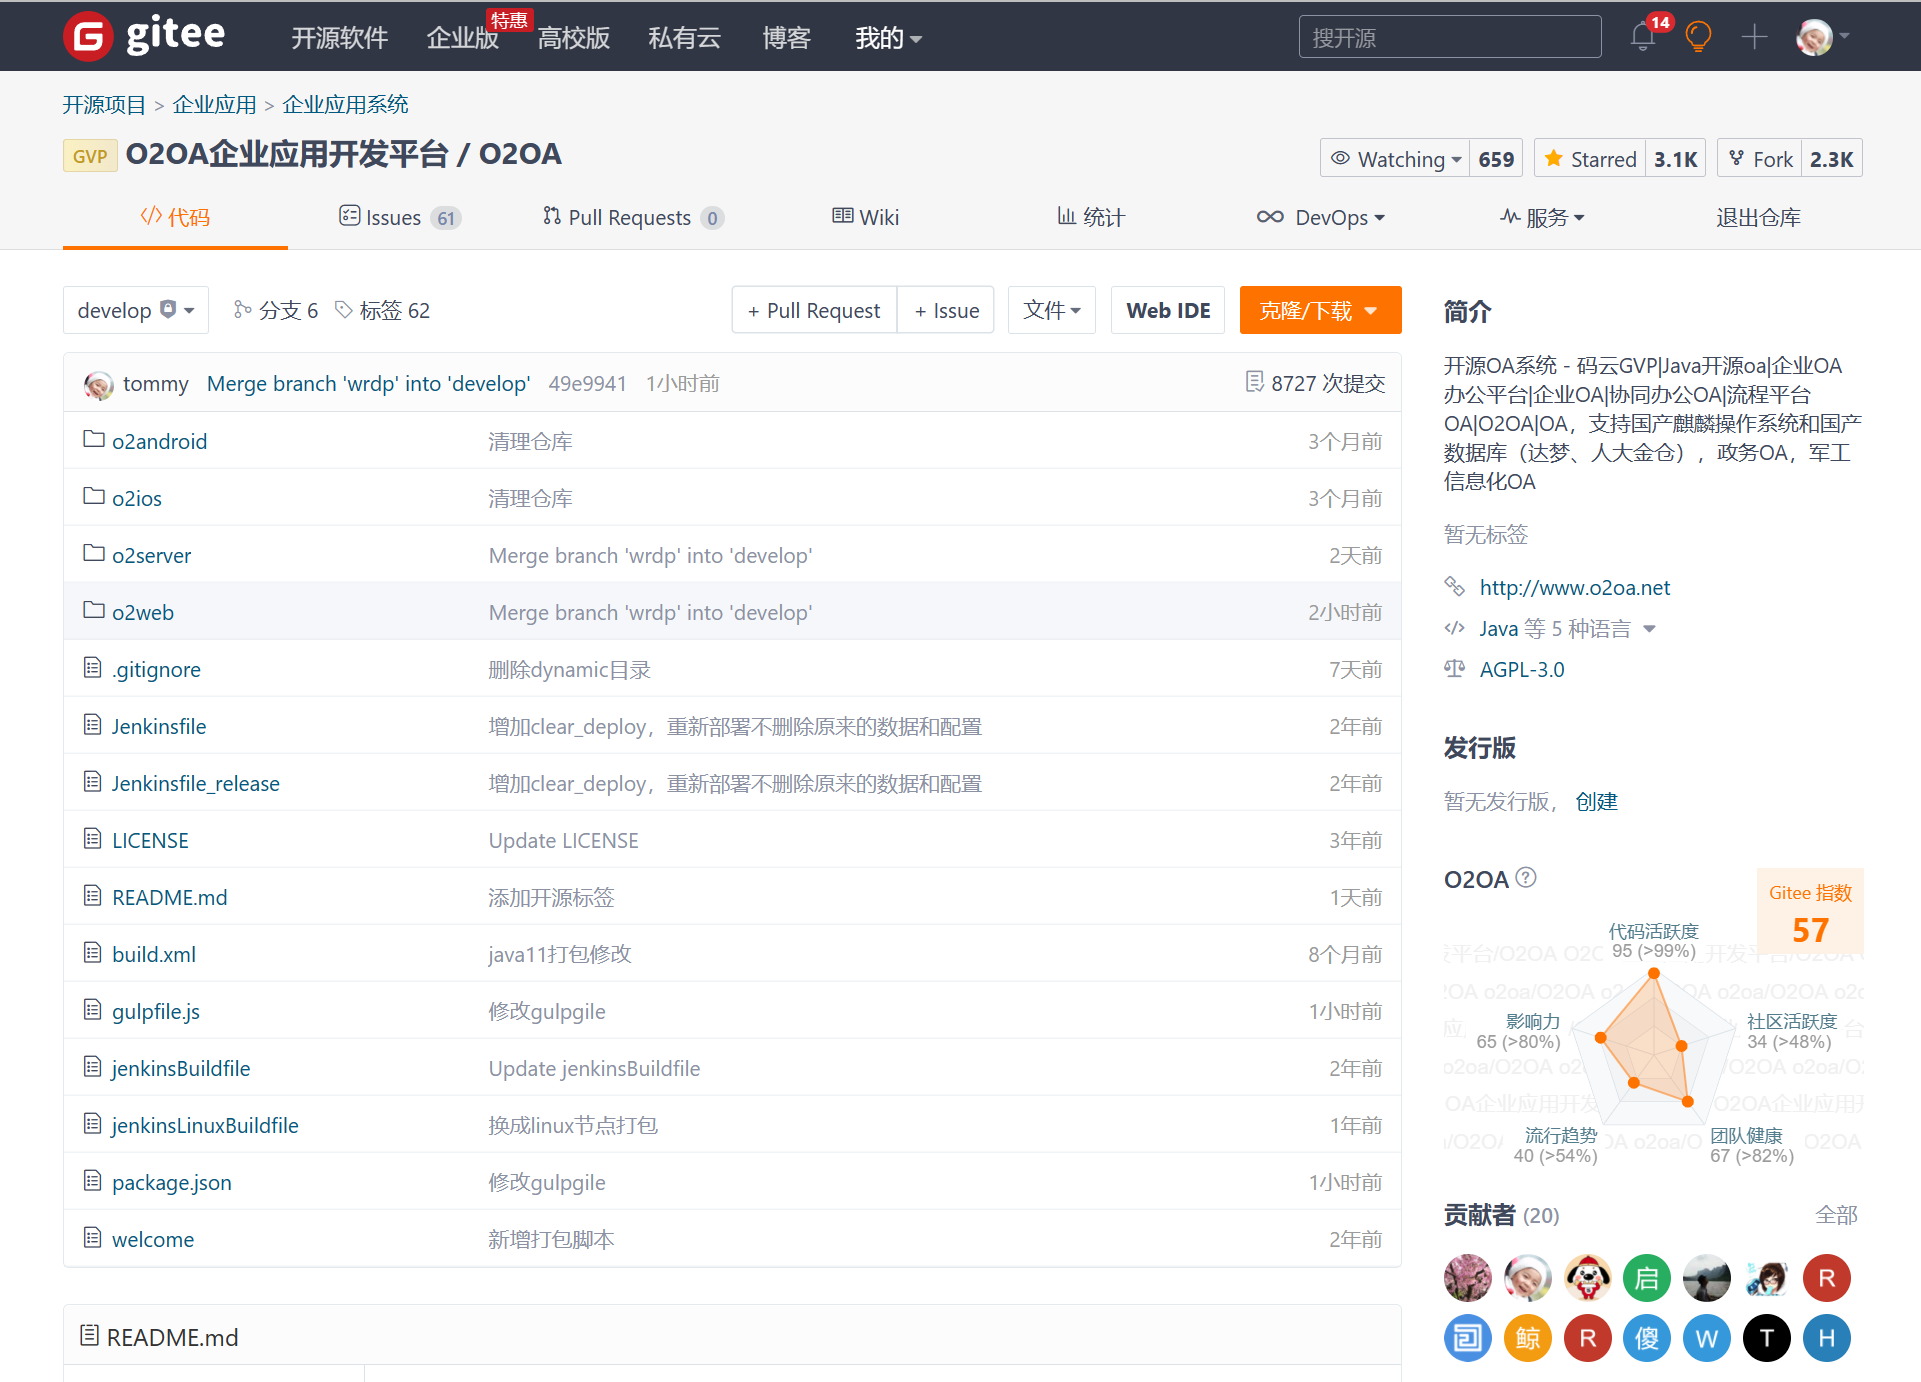Click the O2OA index help question icon
The height and width of the screenshot is (1382, 1921).
coord(1526,878)
